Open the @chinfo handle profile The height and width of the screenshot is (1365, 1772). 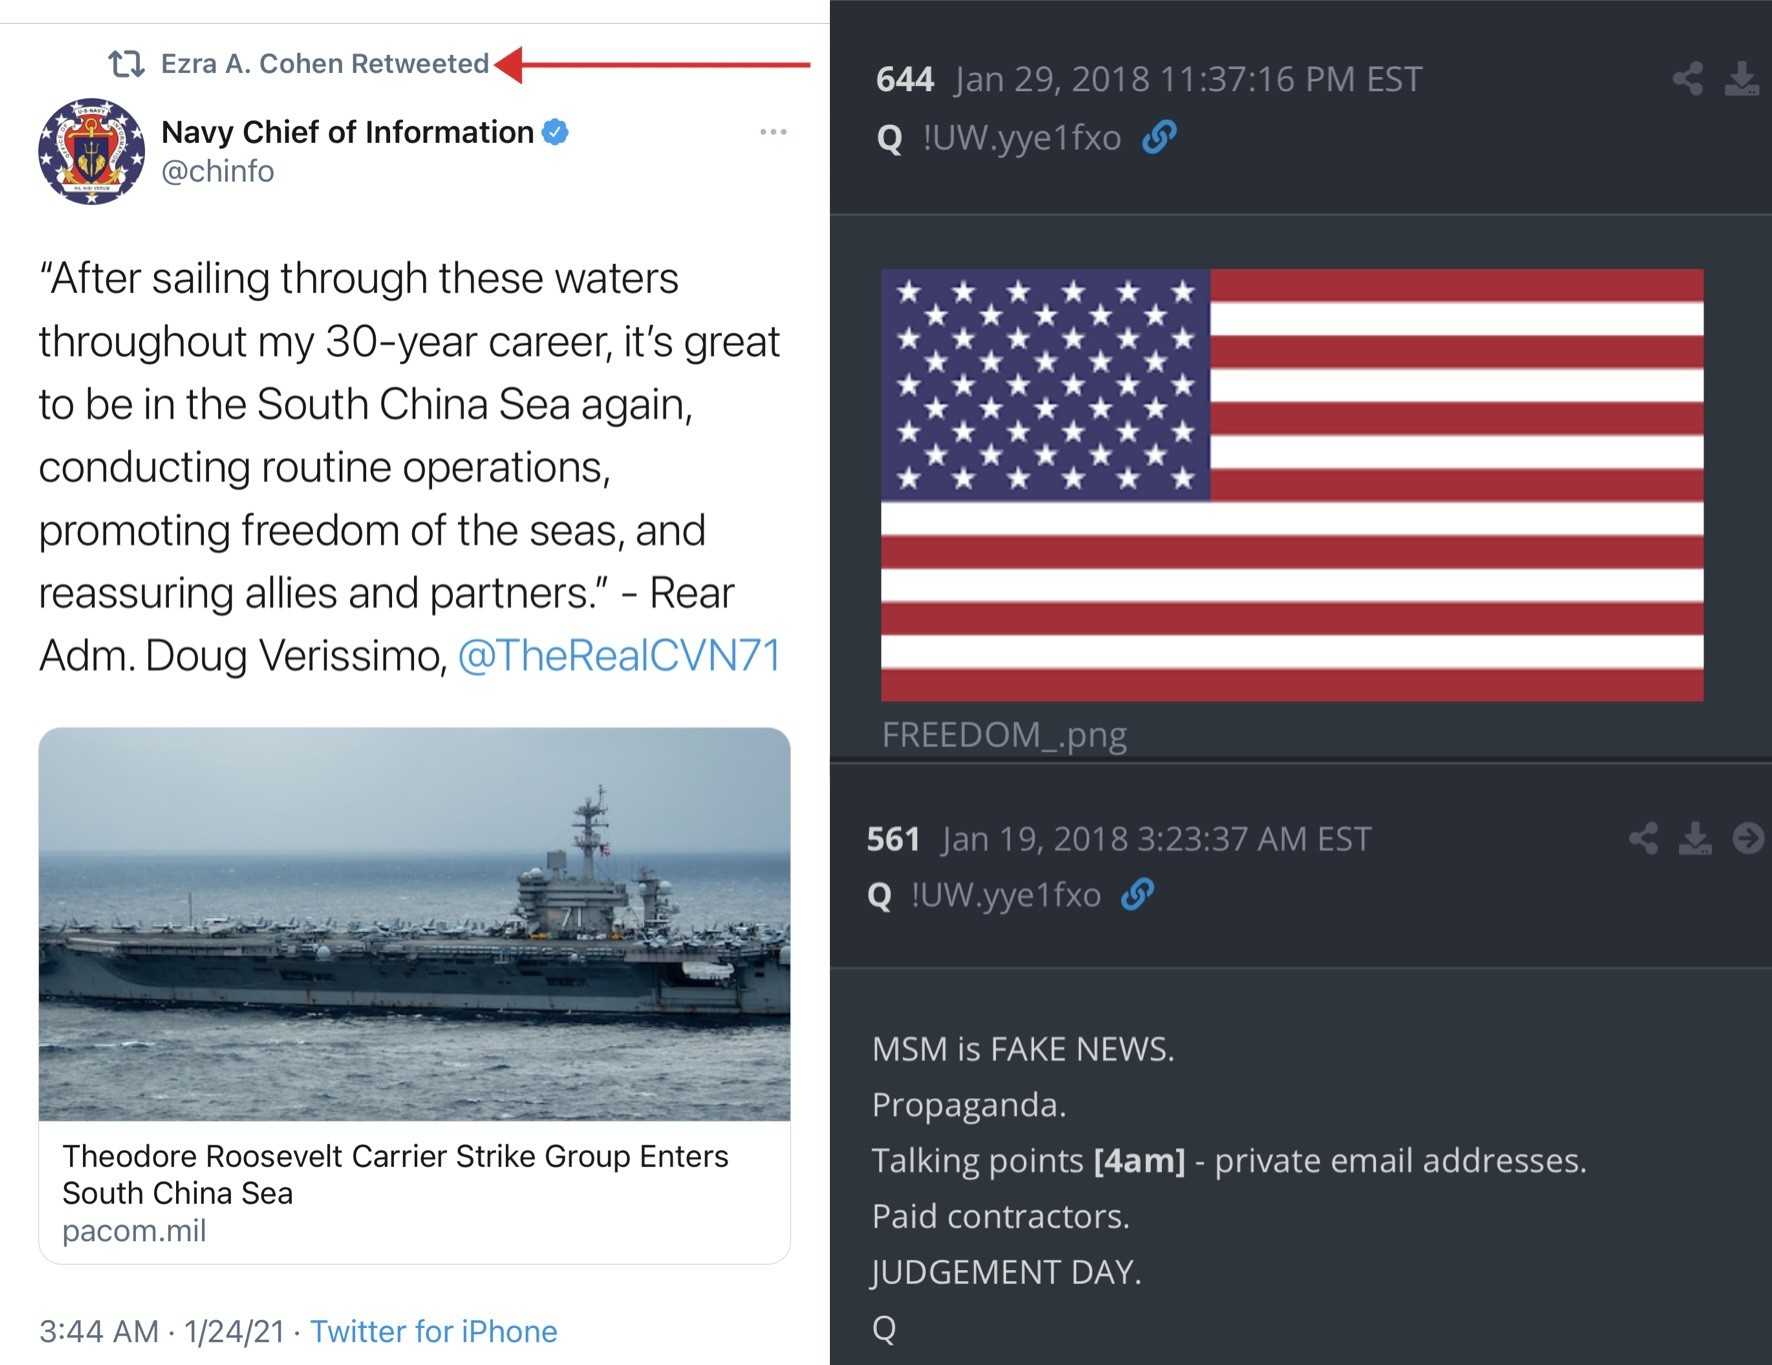tap(218, 172)
